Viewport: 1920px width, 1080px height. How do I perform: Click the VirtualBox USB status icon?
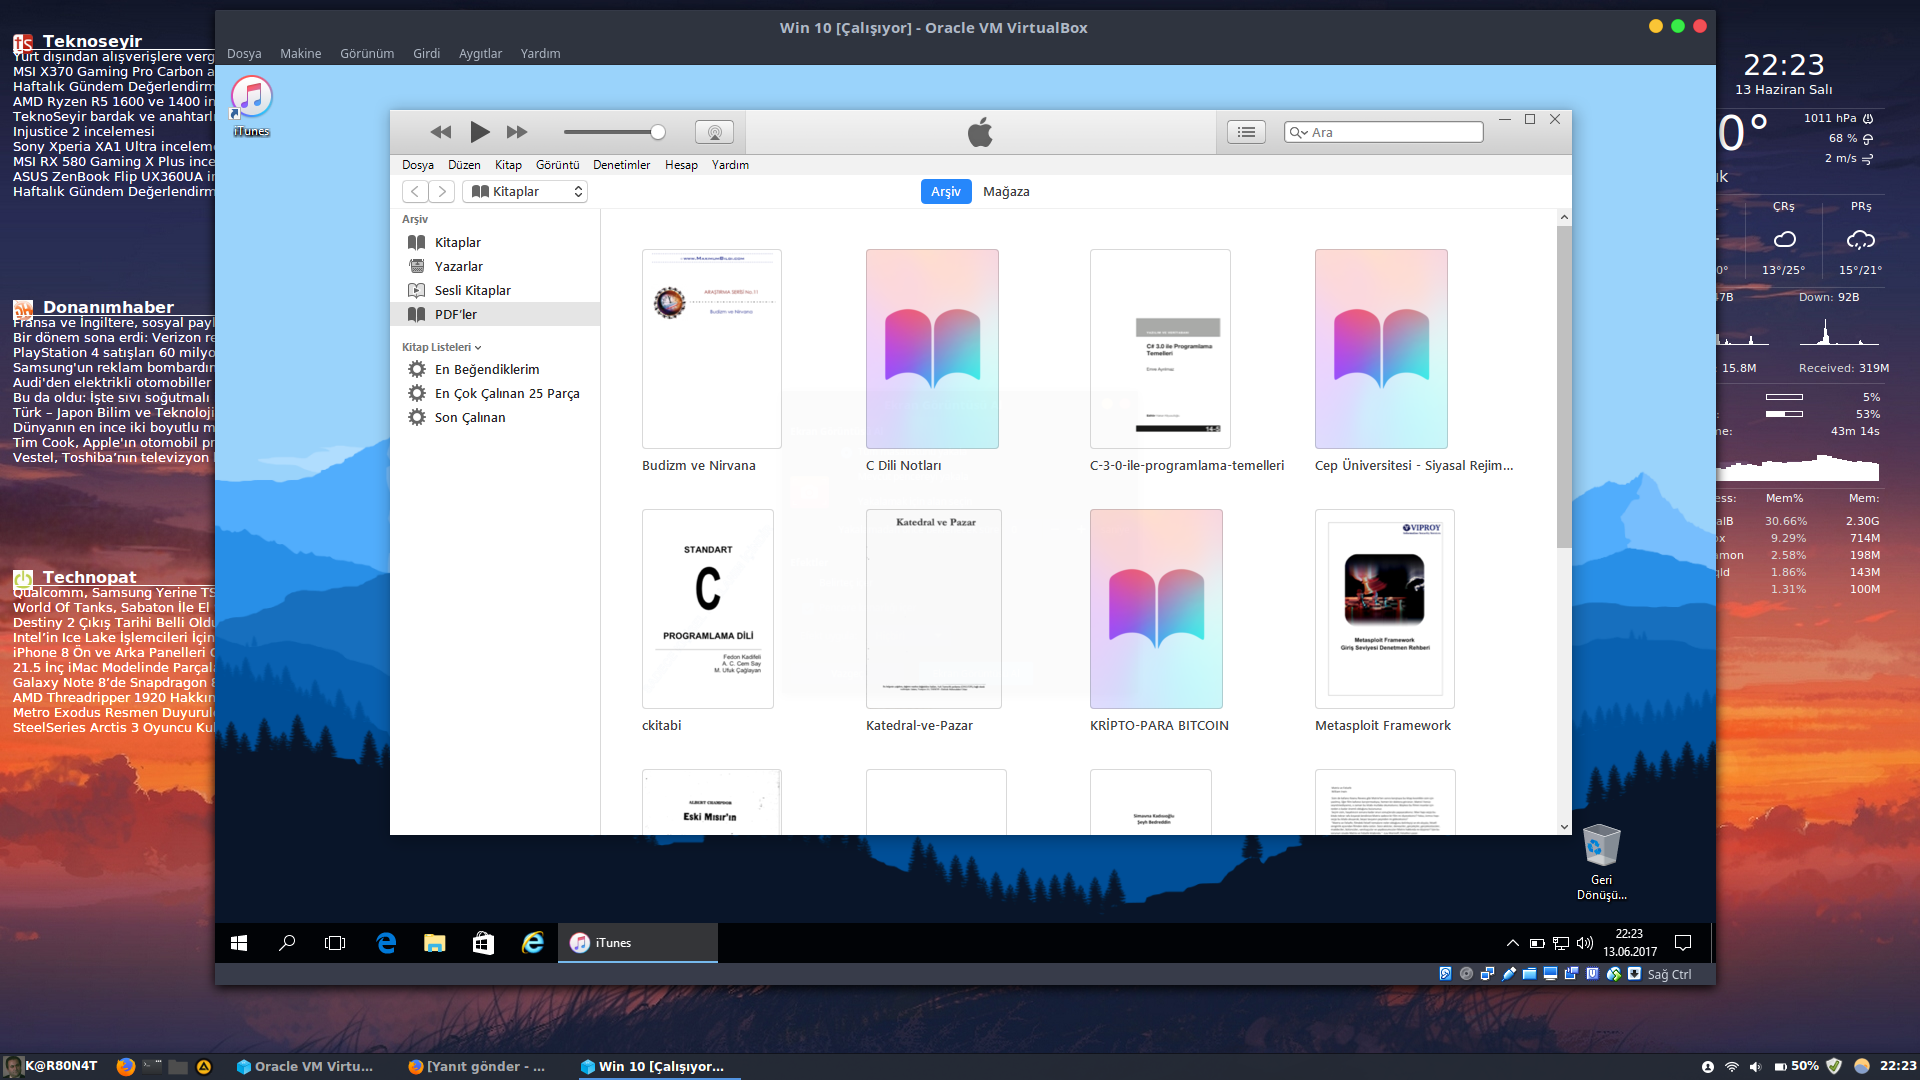[1508, 974]
